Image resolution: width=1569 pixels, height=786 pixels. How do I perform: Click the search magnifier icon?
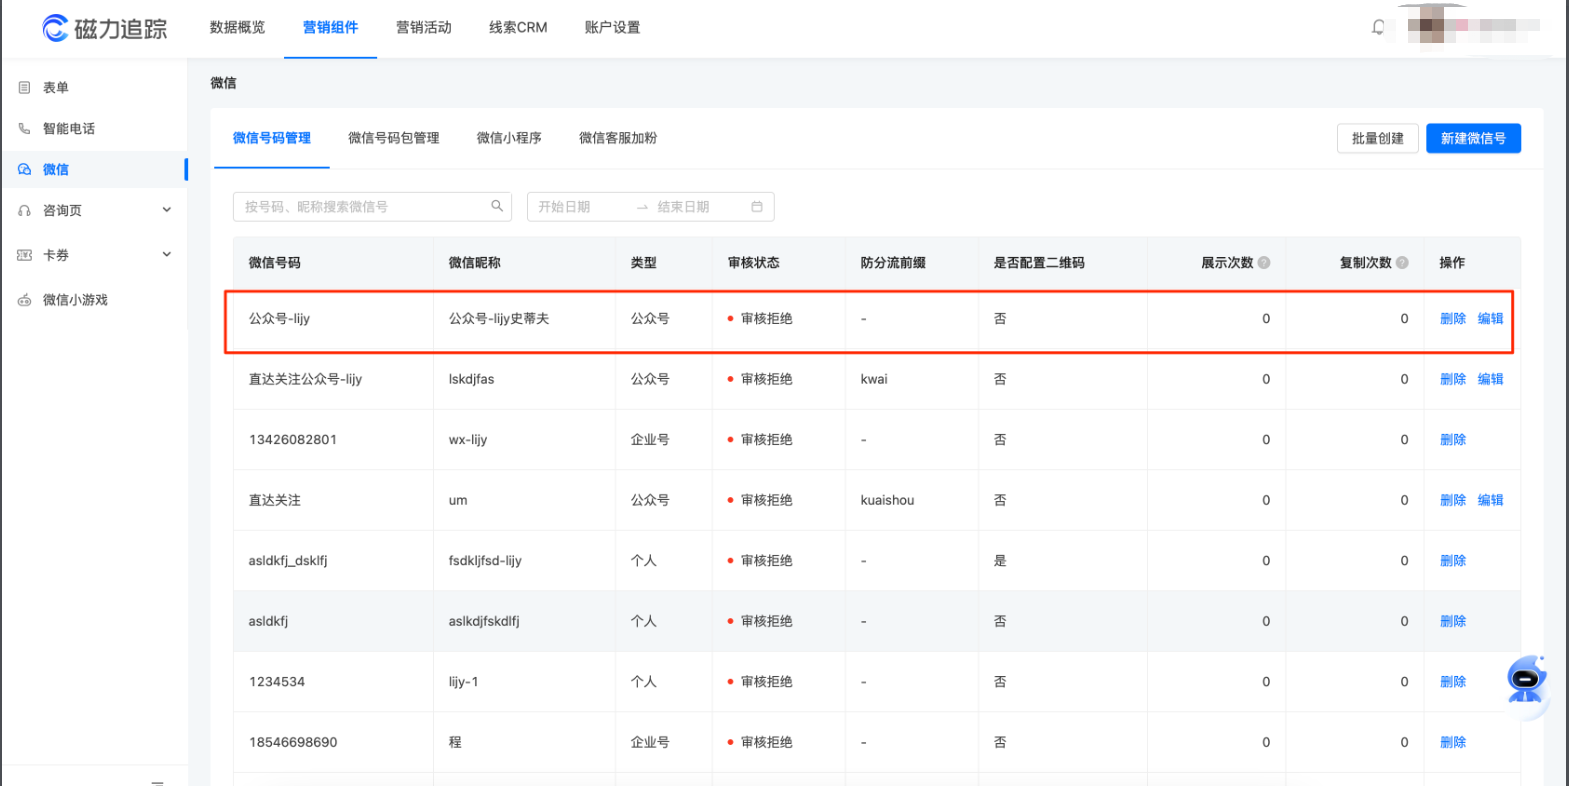[497, 206]
